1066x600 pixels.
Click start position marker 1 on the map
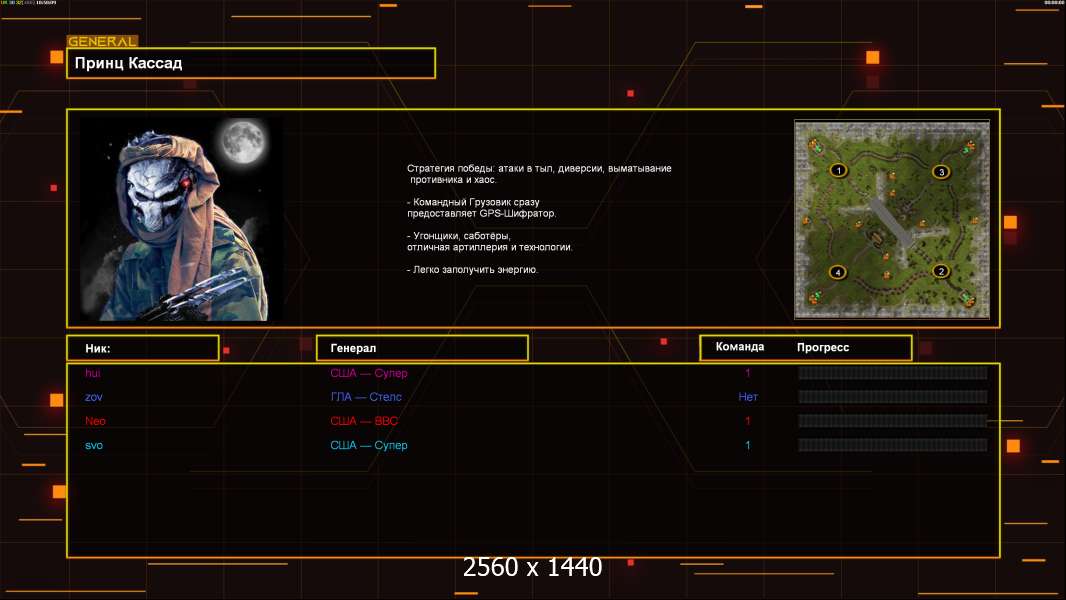pyautogui.click(x=838, y=171)
